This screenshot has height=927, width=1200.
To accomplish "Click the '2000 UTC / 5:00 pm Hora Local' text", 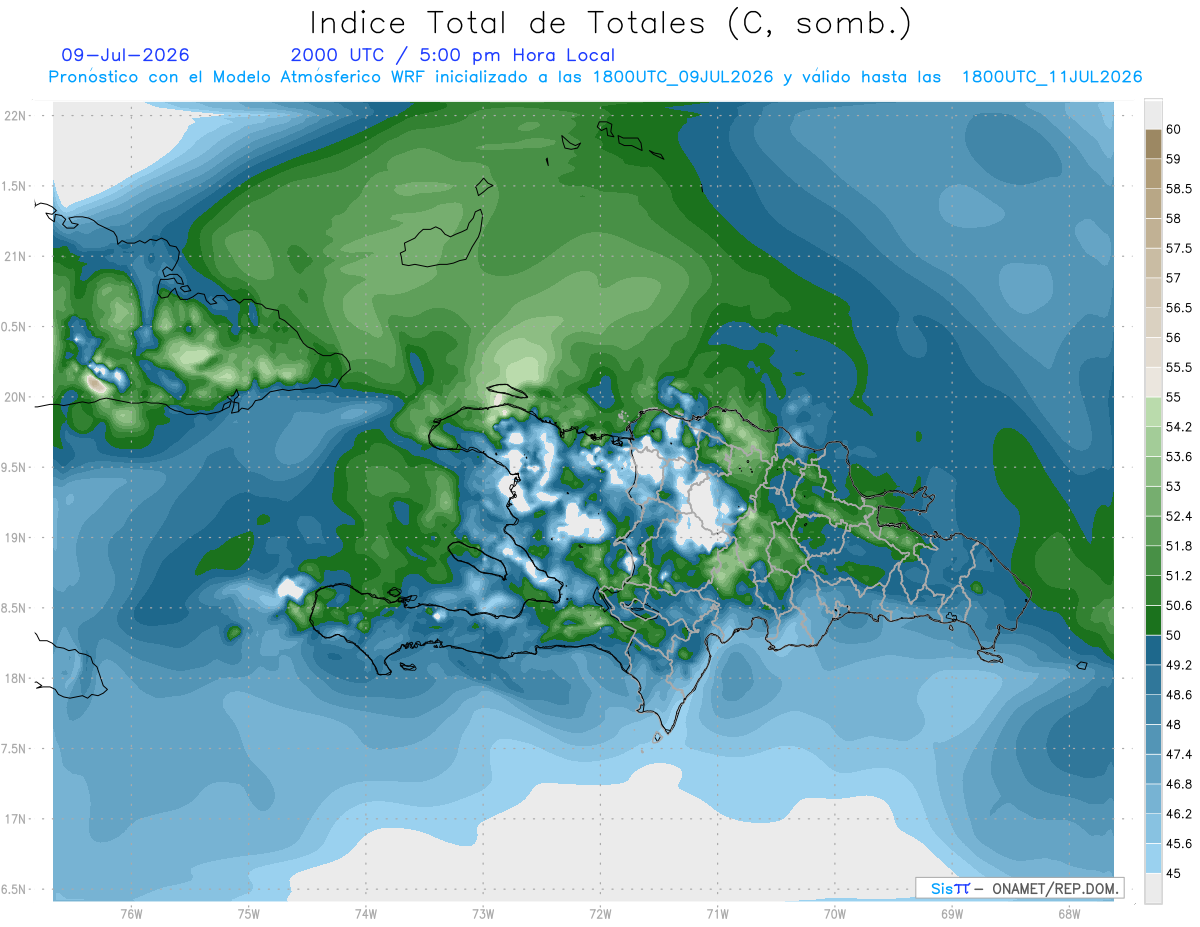I will pos(453,55).
